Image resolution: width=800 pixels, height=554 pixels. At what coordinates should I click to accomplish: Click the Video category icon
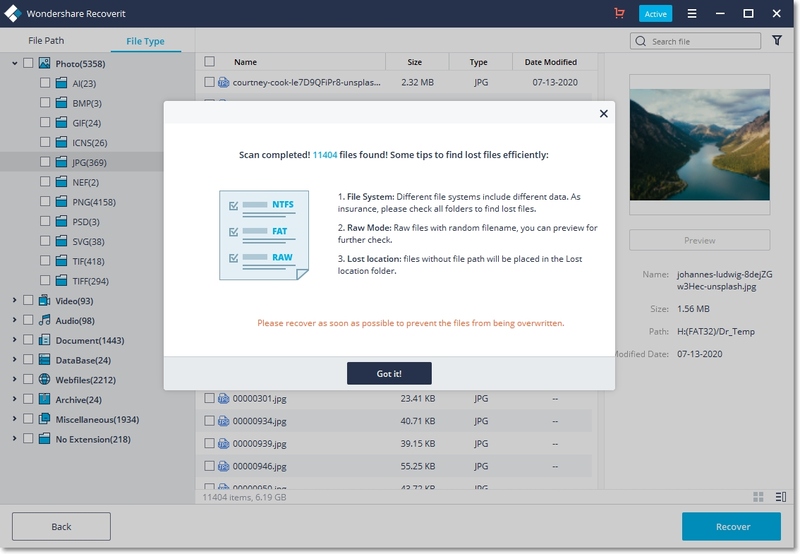tap(44, 300)
